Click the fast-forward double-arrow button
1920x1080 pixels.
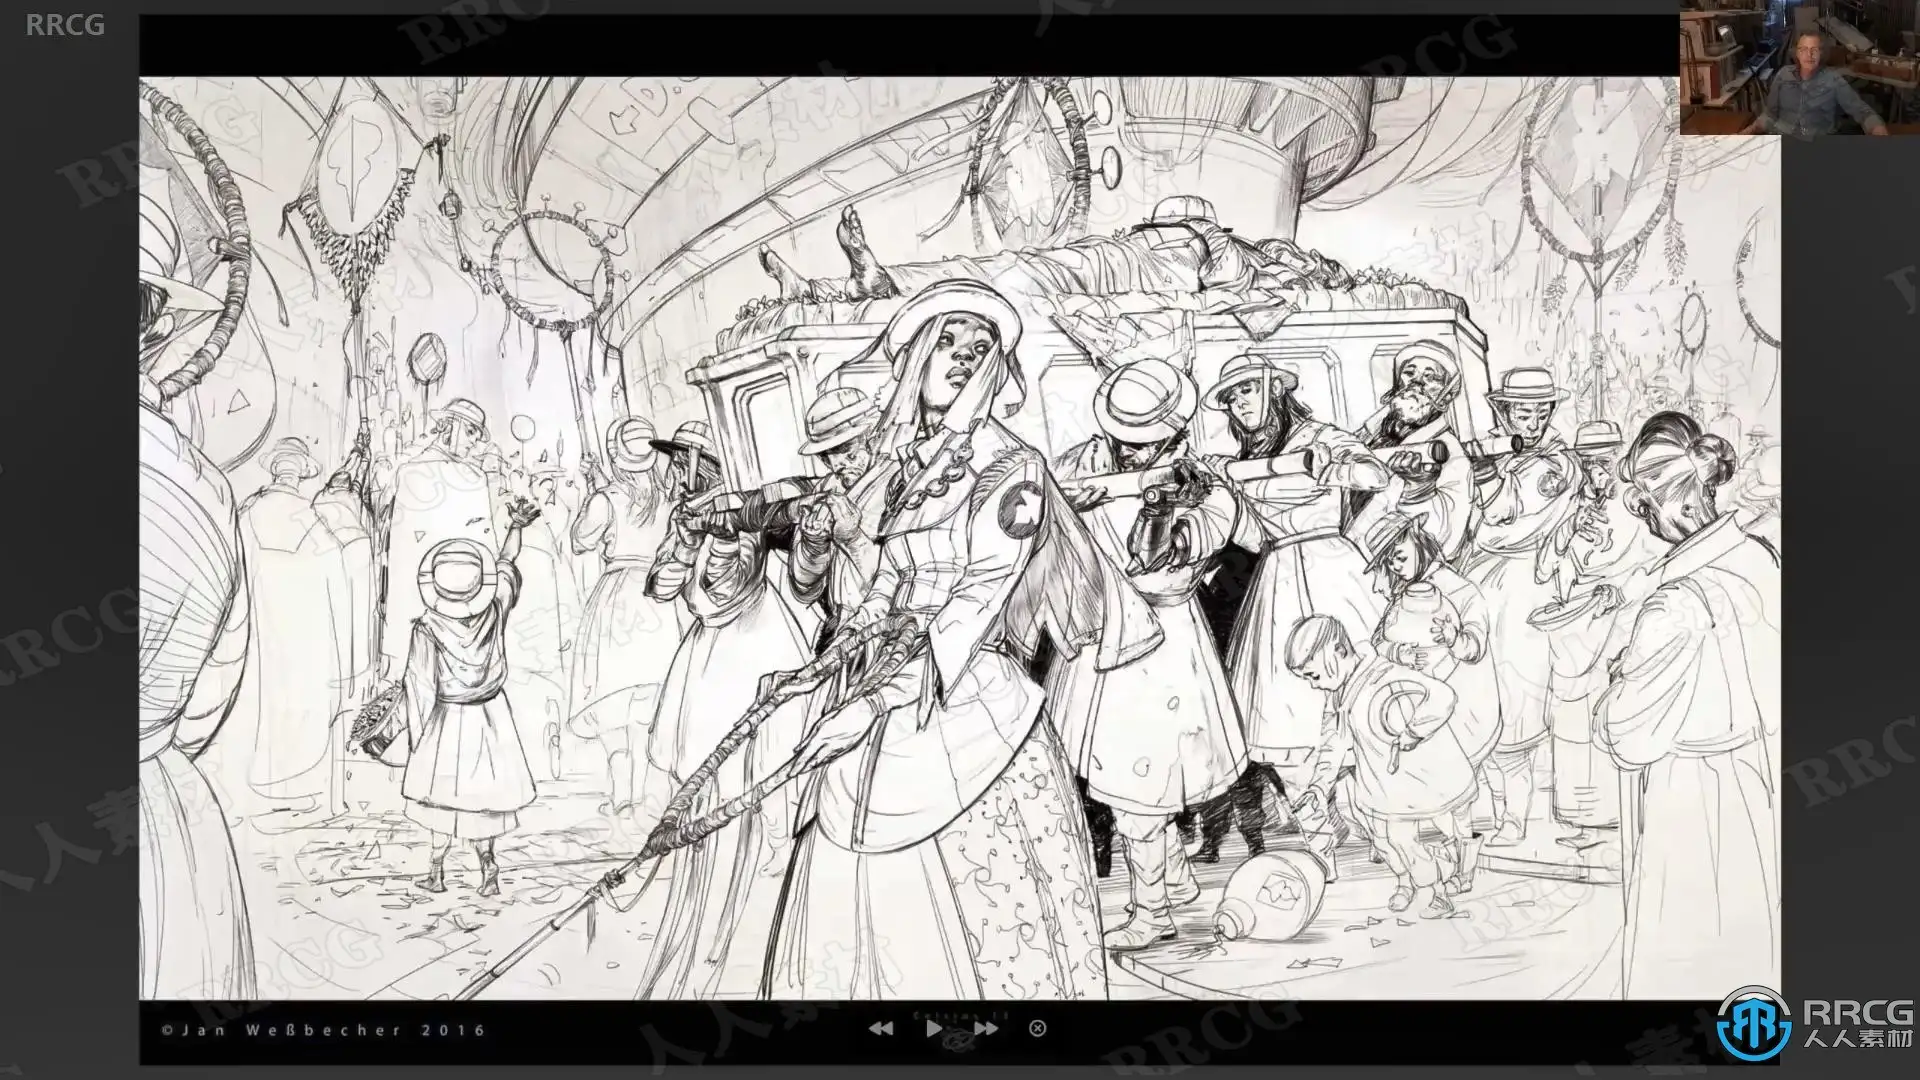986,1029
